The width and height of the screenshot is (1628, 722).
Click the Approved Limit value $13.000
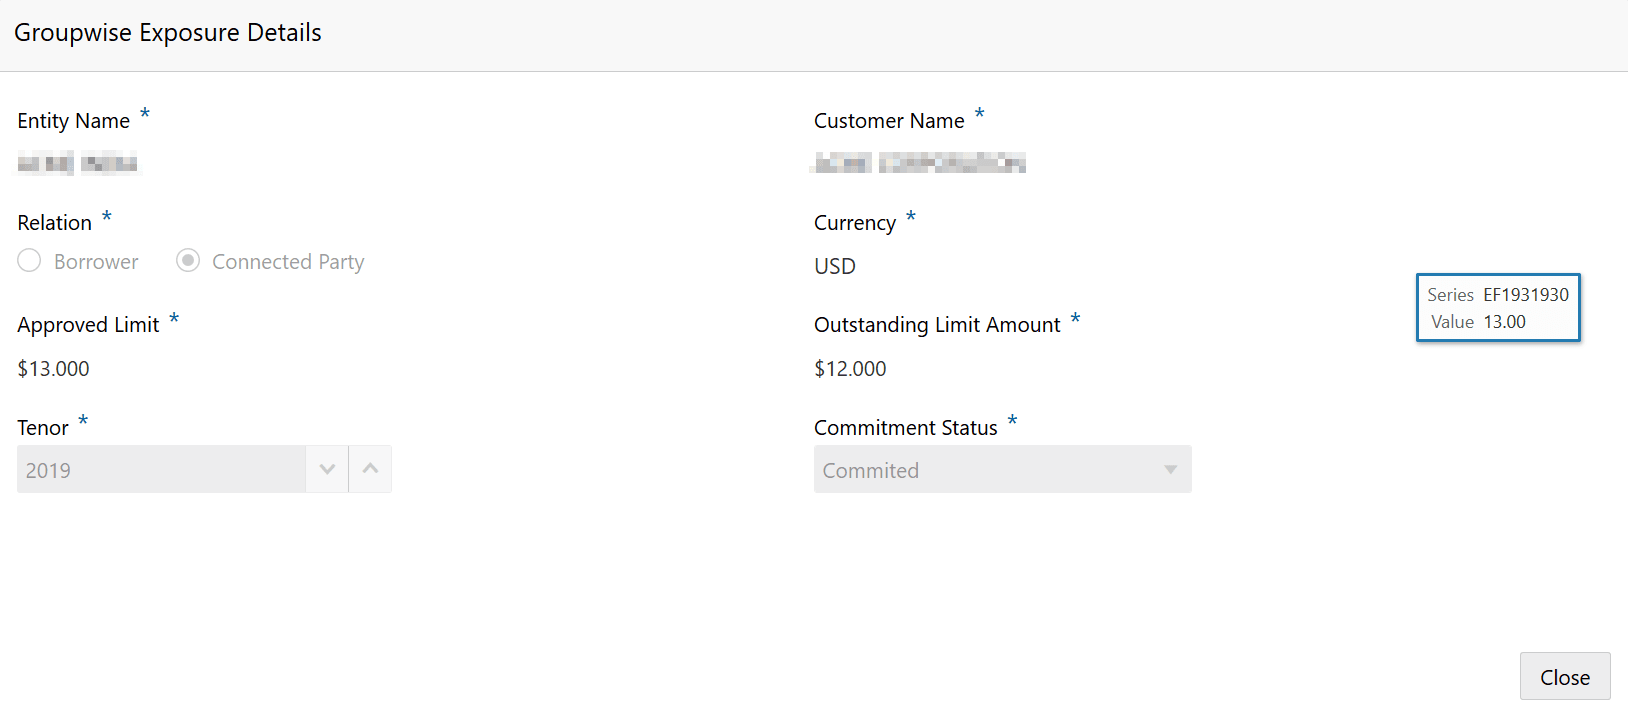[54, 369]
